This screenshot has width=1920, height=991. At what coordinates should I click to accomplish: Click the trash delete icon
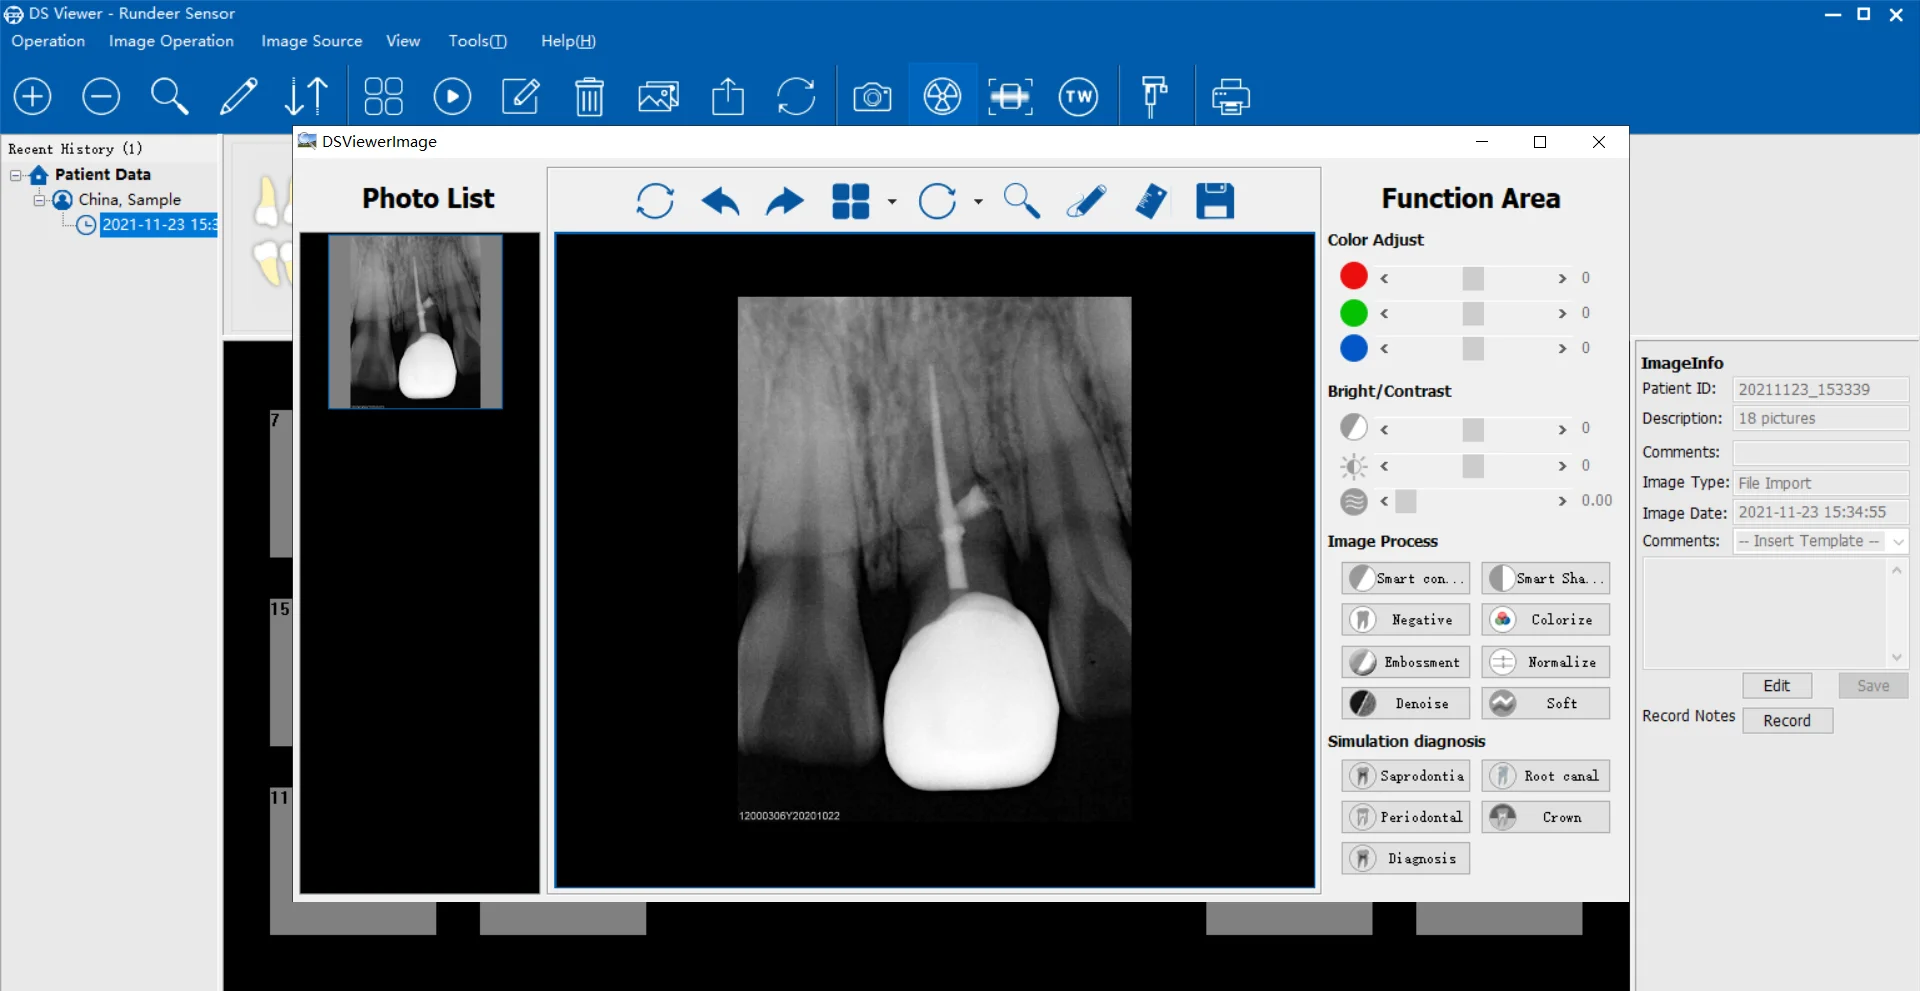coord(589,97)
